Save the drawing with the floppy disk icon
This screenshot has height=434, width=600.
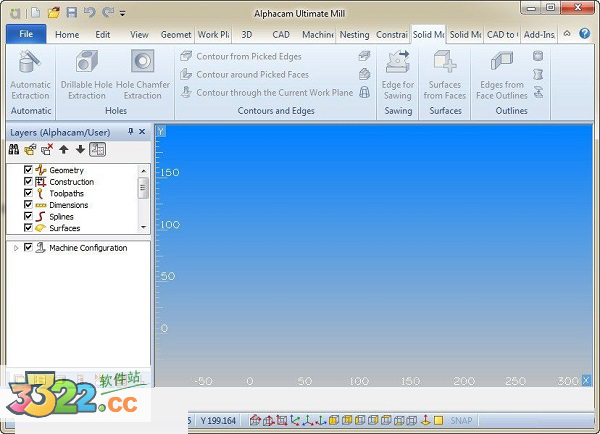point(72,13)
